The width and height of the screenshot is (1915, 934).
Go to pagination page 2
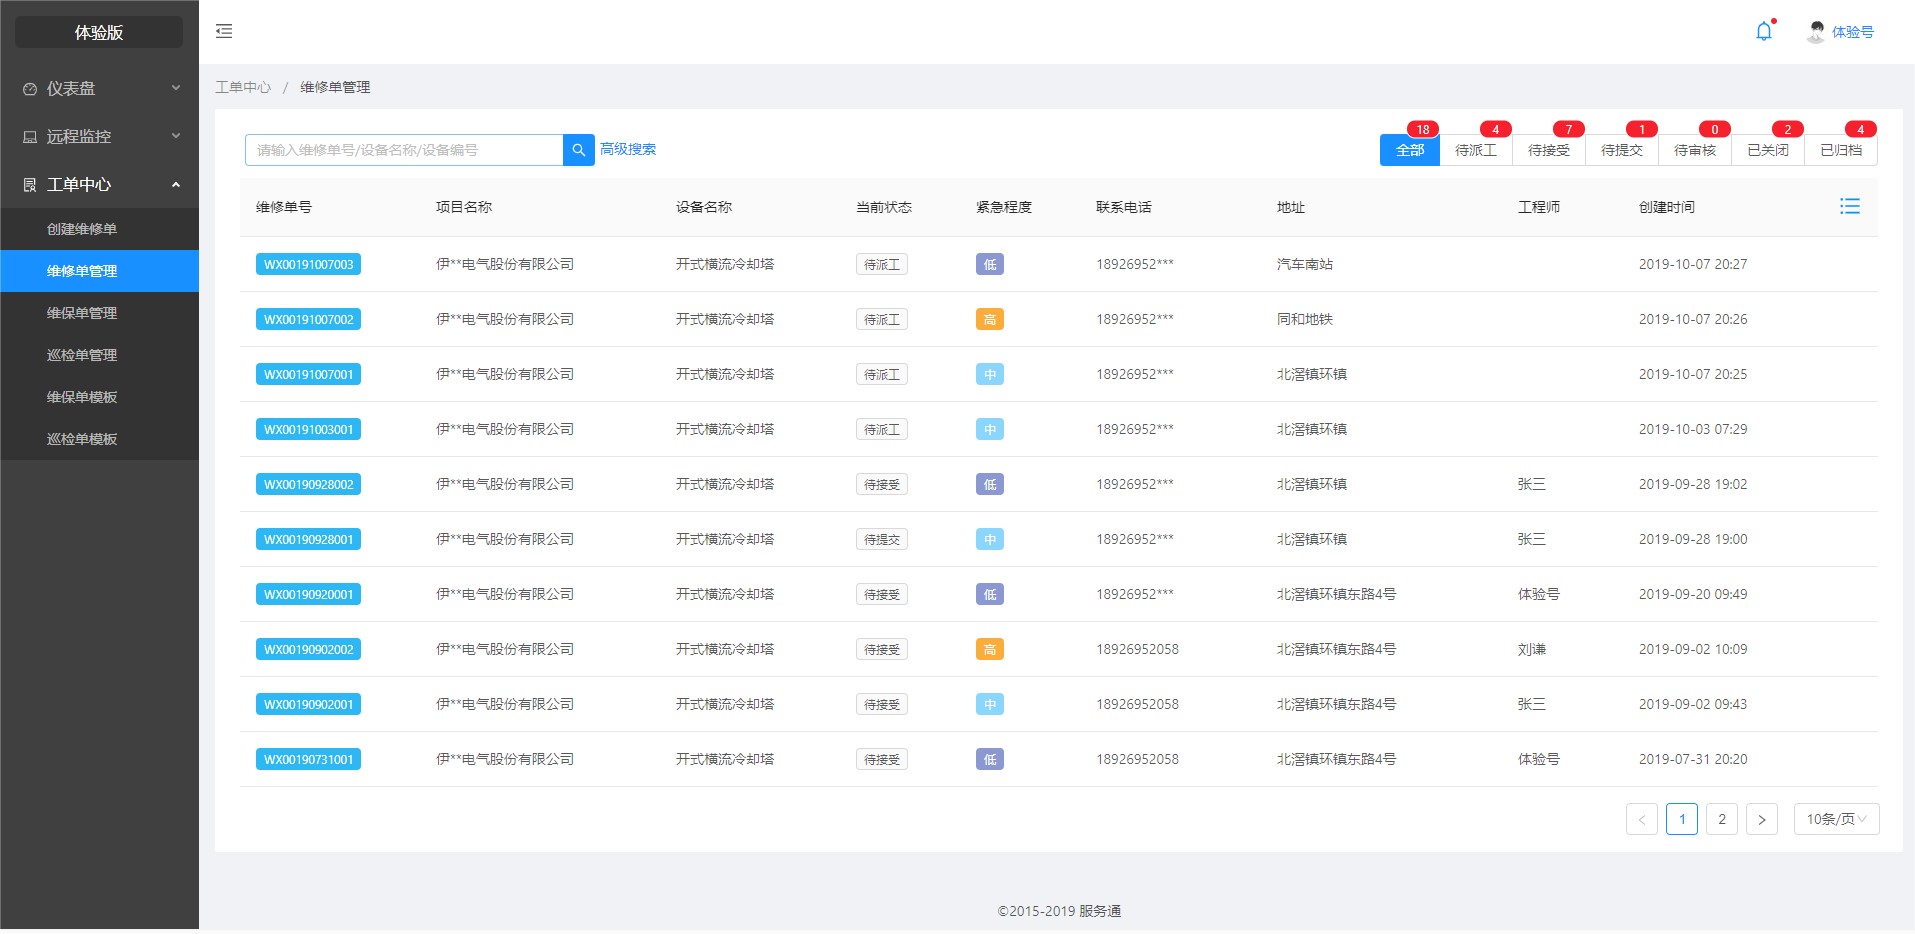1722,819
